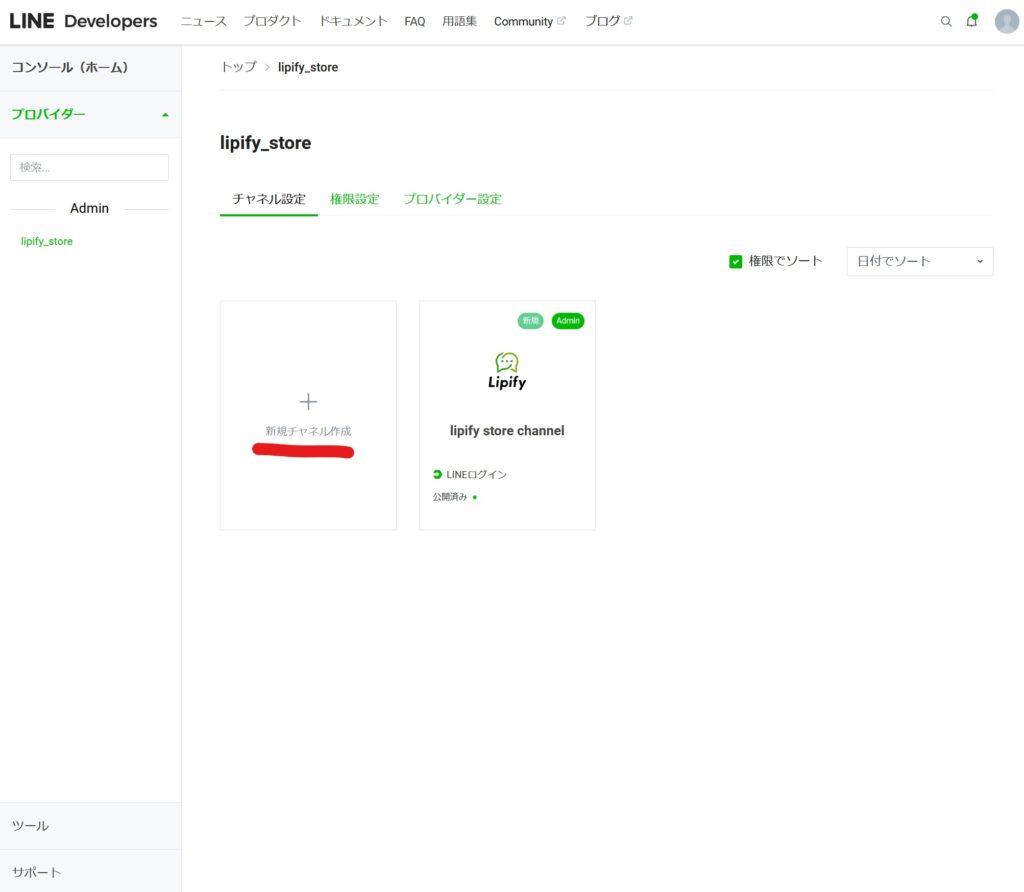Open the lipify store channel title
Screen dimensions: 1024x892
(x=507, y=431)
